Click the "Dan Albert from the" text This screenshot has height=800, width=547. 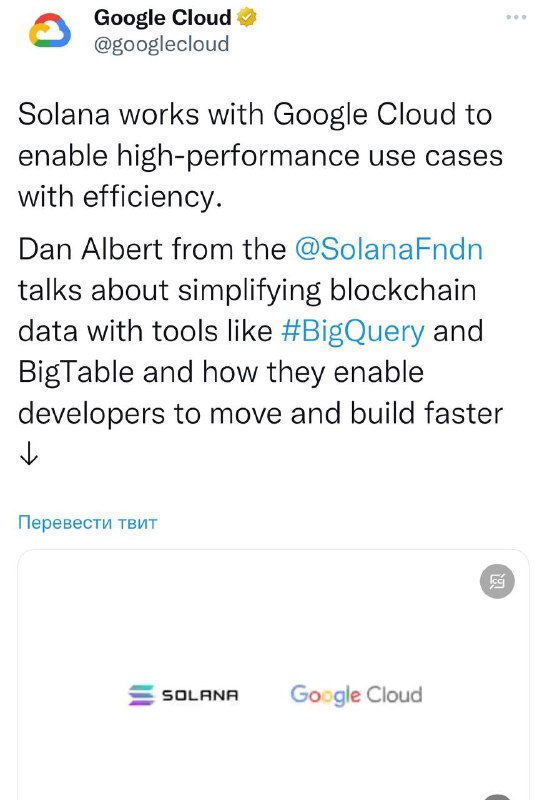(x=152, y=249)
